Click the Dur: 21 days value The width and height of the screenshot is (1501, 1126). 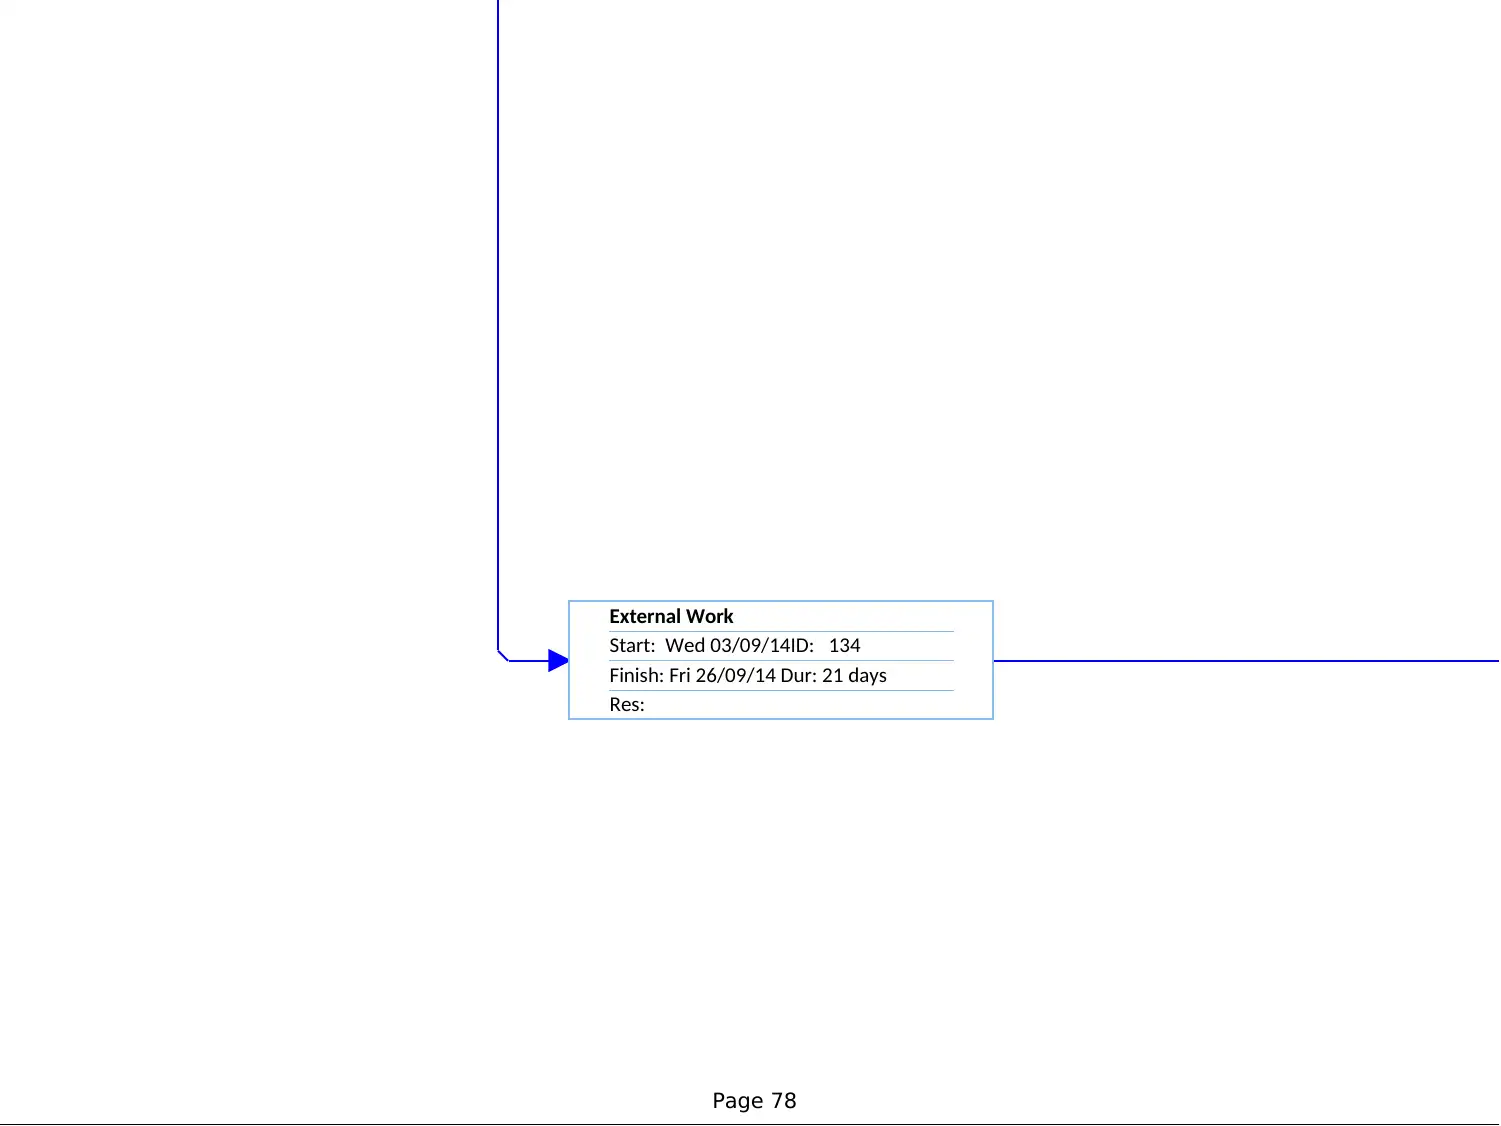coord(834,676)
